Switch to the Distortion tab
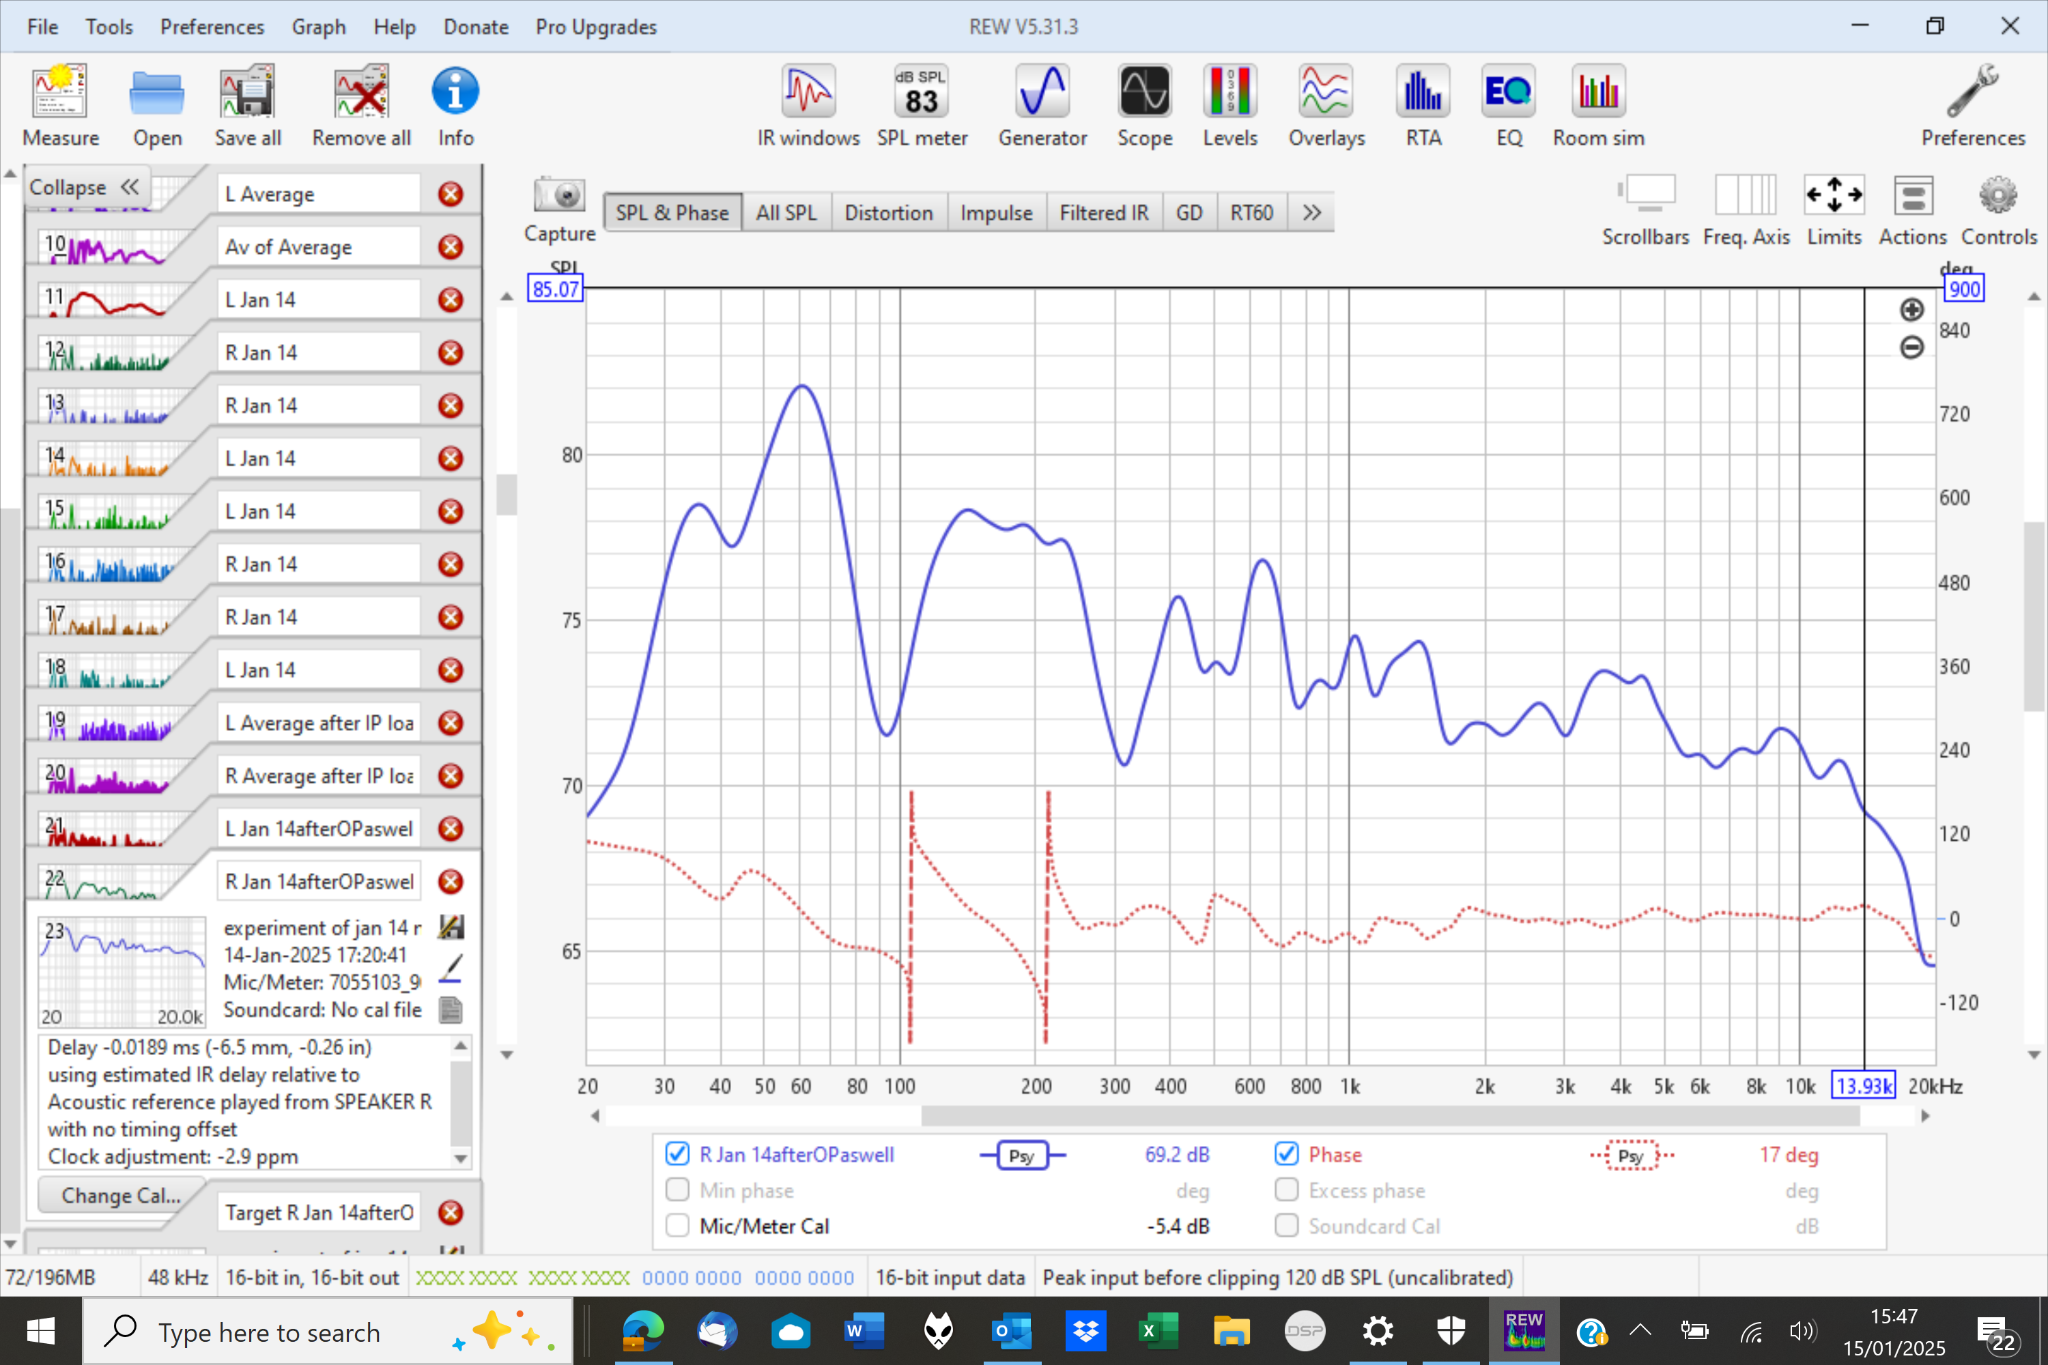Viewport: 2048px width, 1365px height. [888, 213]
